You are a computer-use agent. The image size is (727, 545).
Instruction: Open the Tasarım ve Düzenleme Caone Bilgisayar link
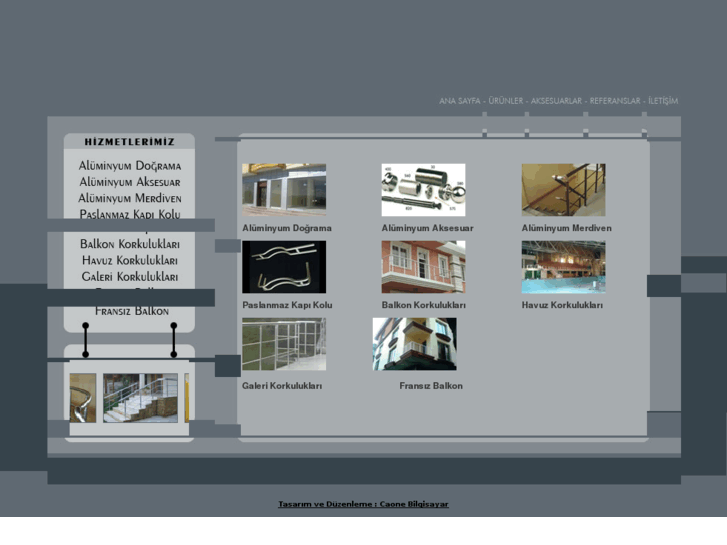363,504
